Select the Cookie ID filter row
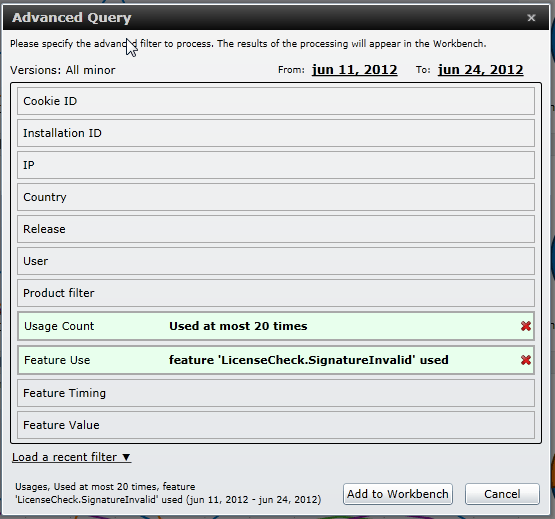This screenshot has height=519, width=555. tap(276, 101)
